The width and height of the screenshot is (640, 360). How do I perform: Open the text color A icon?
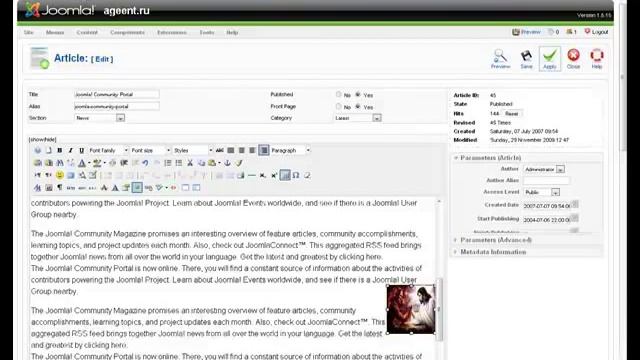(x=82, y=163)
